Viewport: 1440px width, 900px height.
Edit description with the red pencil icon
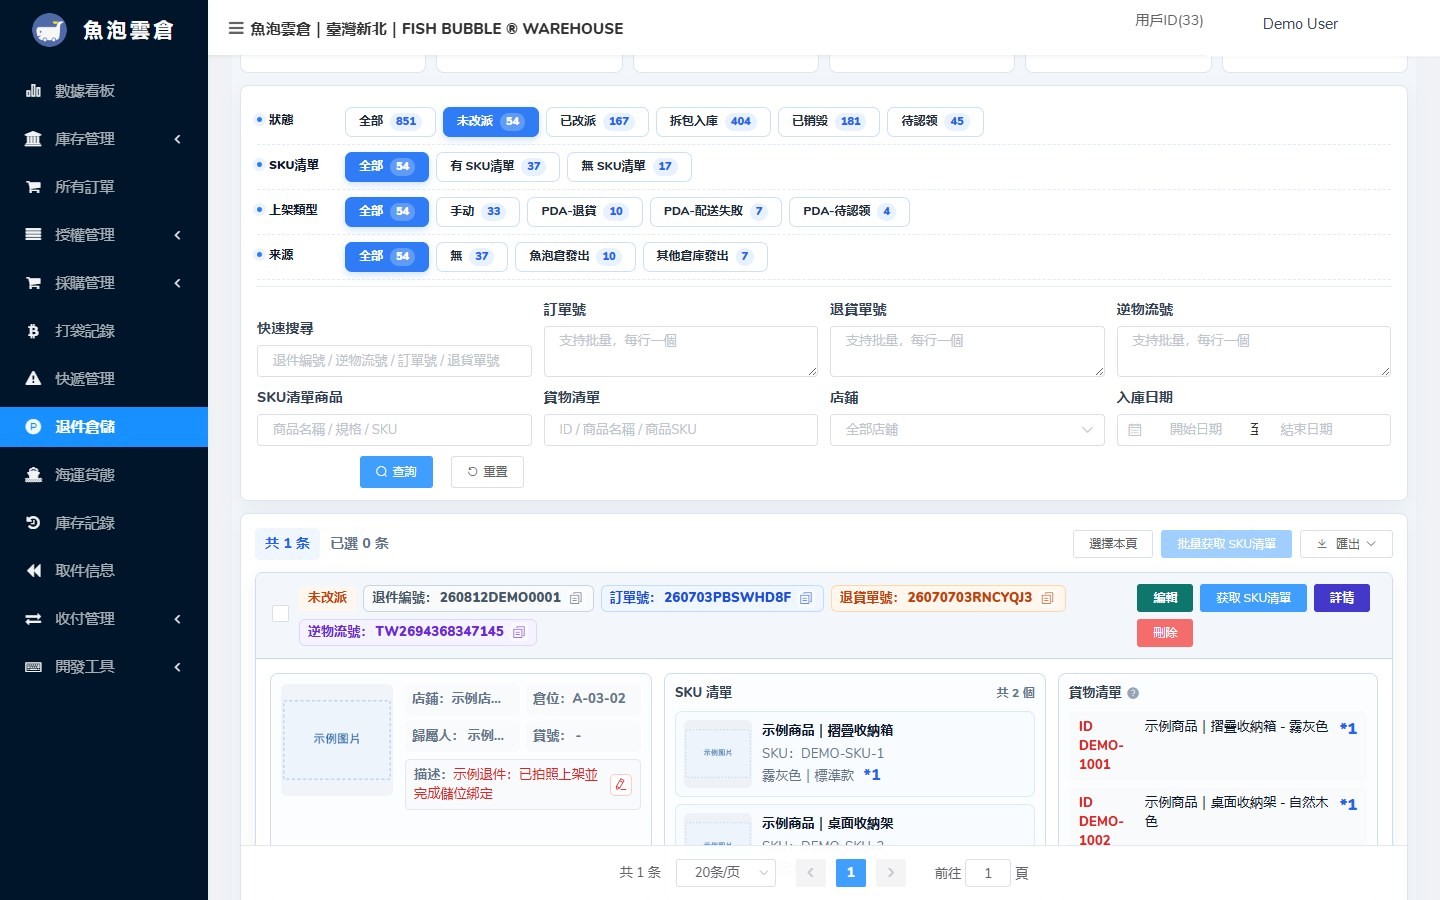pos(621,785)
